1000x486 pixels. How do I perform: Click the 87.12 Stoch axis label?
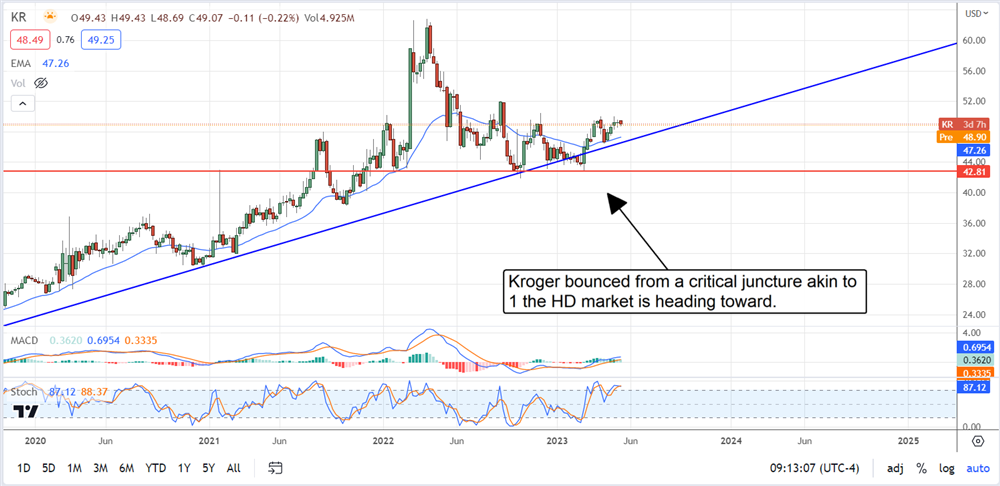(974, 387)
